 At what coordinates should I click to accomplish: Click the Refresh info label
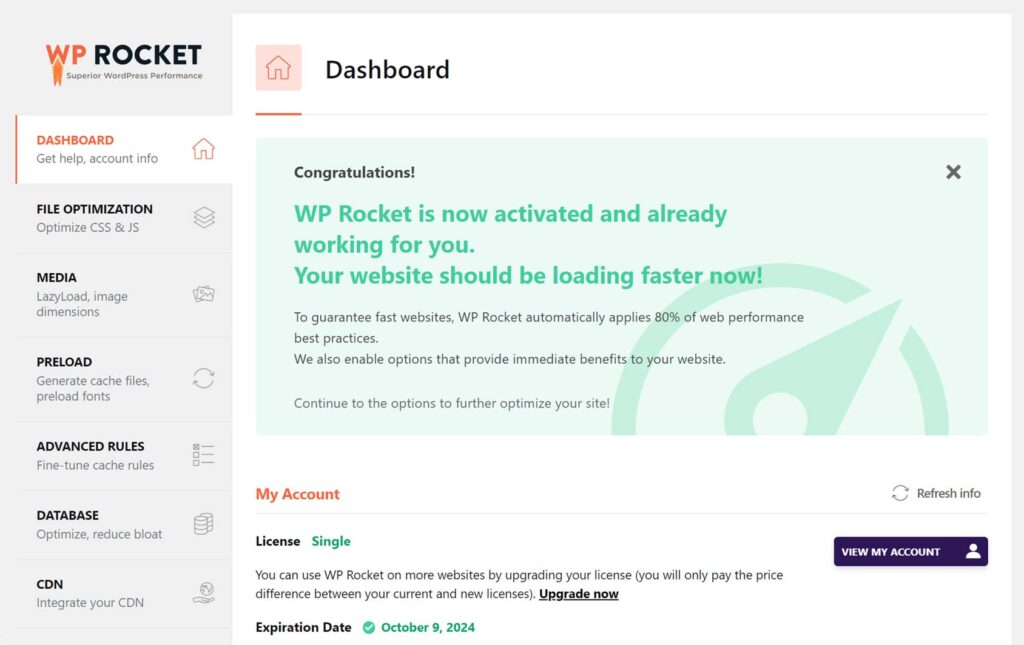click(948, 493)
